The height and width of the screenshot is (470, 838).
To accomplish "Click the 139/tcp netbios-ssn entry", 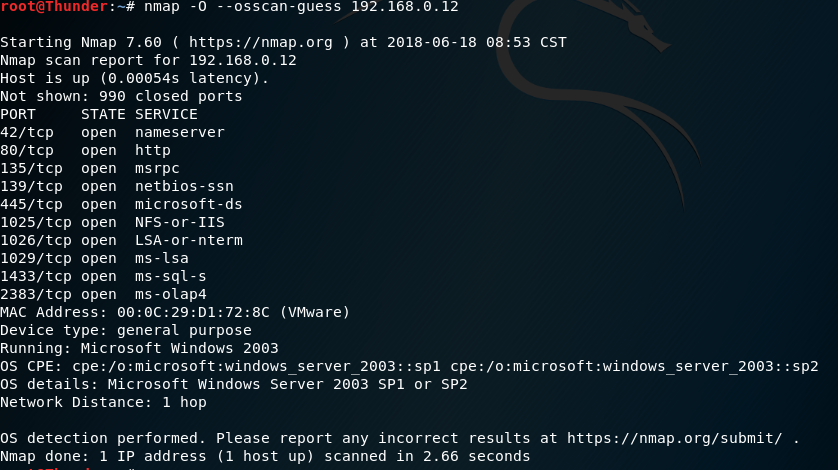I will (117, 186).
